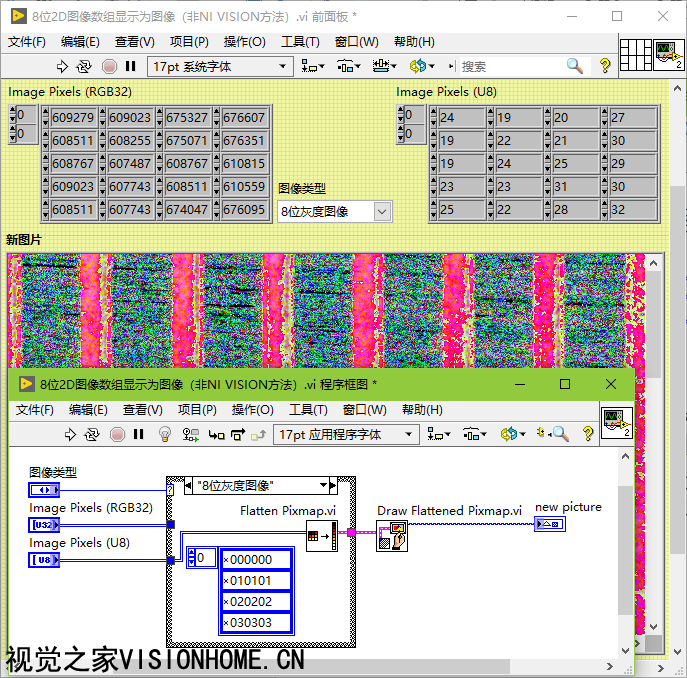Click Run arrow in front panel toolbar

tap(62, 66)
